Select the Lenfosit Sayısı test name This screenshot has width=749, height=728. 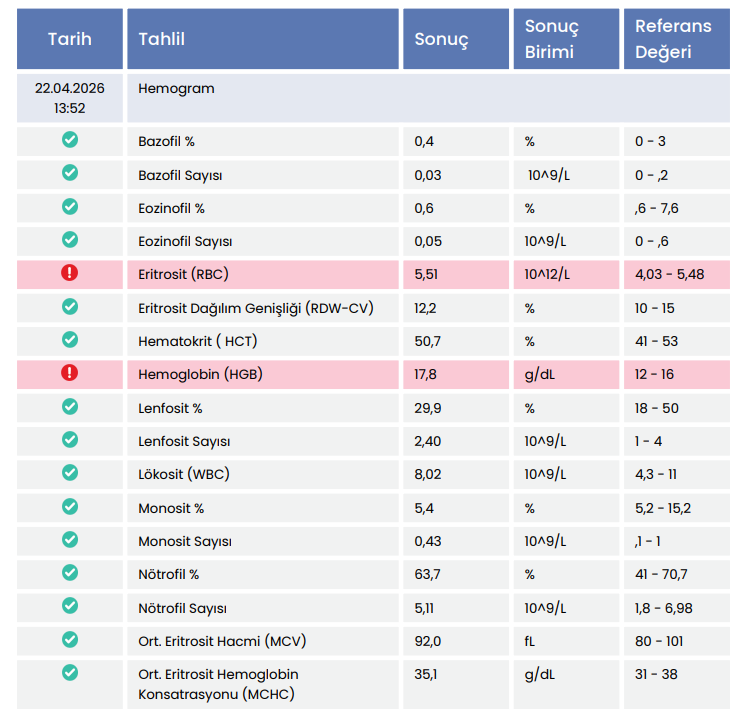(184, 442)
